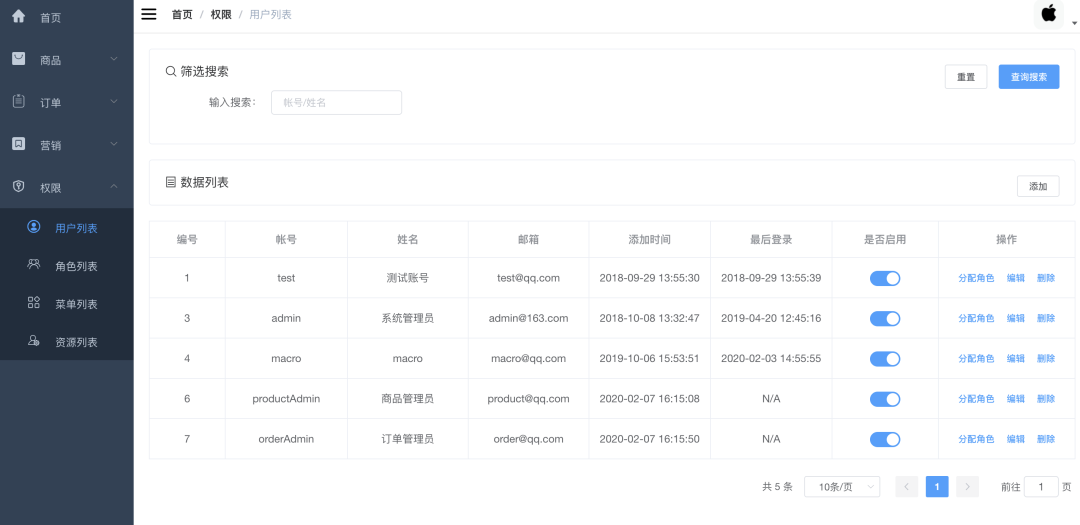Click the 商品 shopping bag icon
This screenshot has height=525, width=1080.
(x=19, y=59)
